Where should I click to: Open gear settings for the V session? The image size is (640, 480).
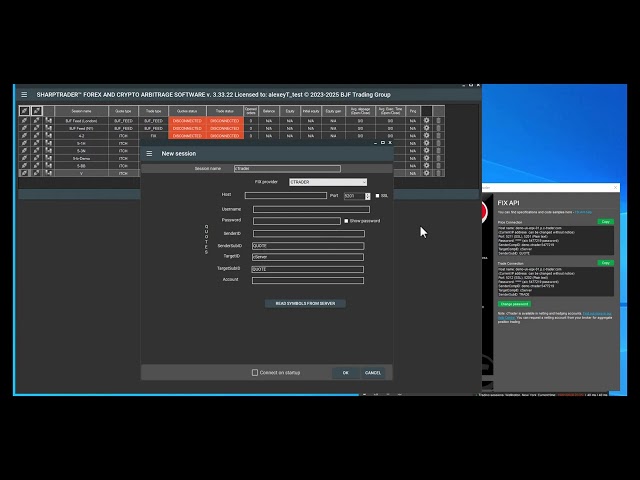(427, 173)
